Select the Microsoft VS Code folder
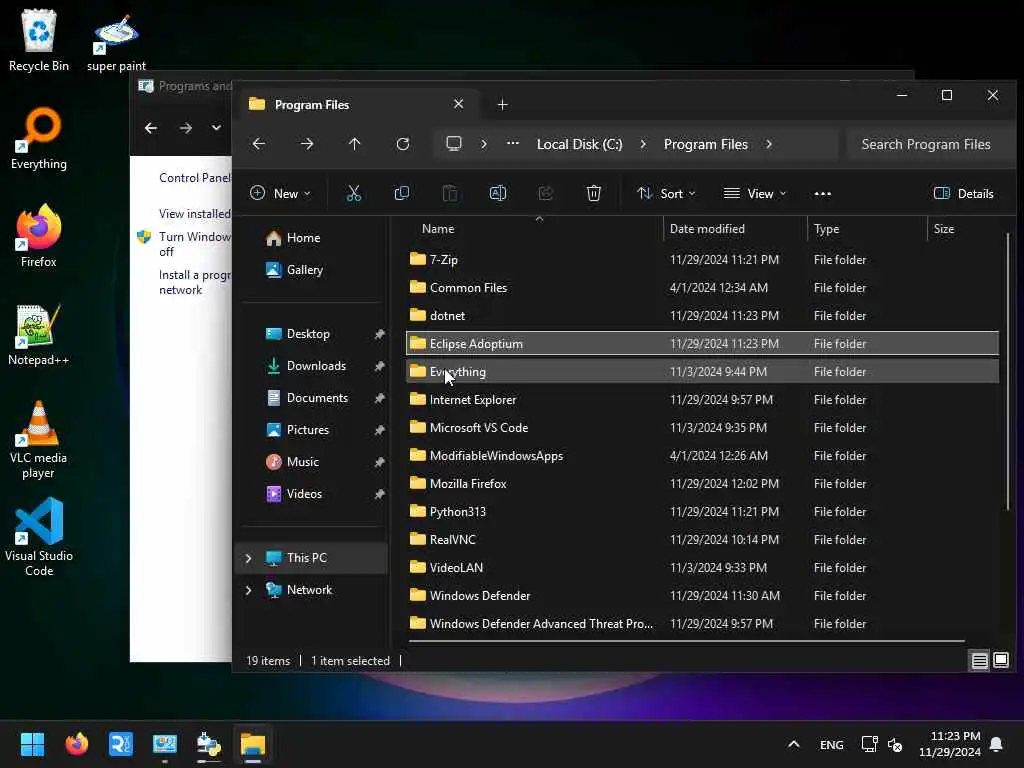The image size is (1024, 768). coord(702,427)
